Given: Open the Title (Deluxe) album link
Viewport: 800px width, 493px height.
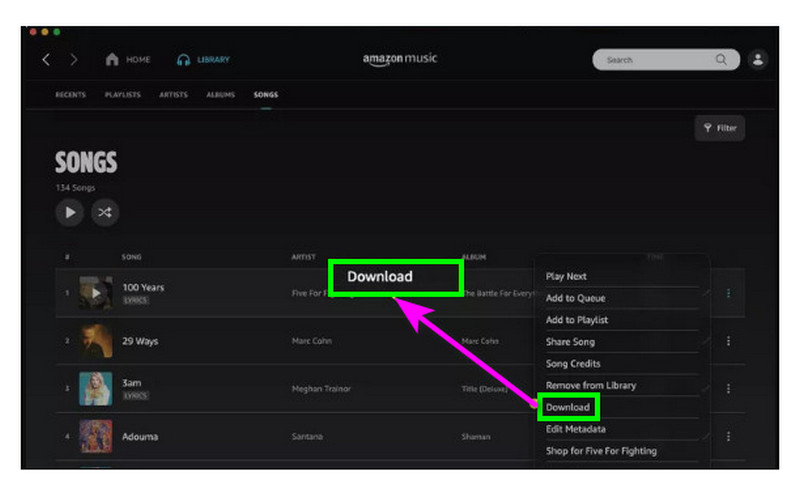Looking at the screenshot, I should click(x=485, y=389).
